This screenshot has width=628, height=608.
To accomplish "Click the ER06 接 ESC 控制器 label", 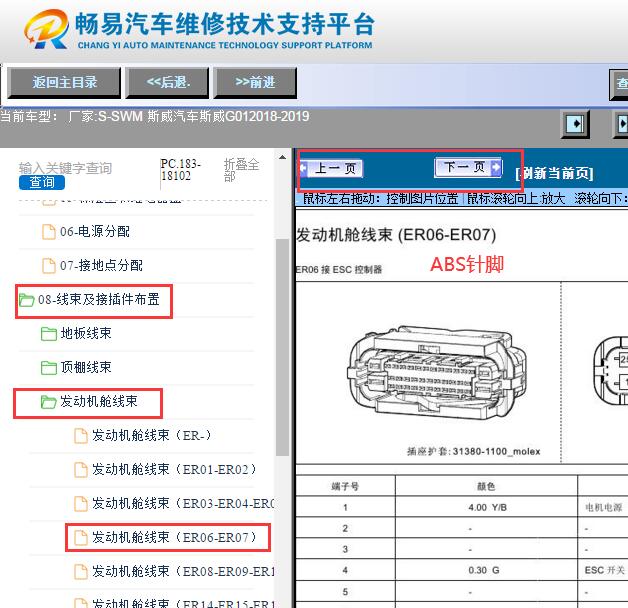I will tap(339, 270).
